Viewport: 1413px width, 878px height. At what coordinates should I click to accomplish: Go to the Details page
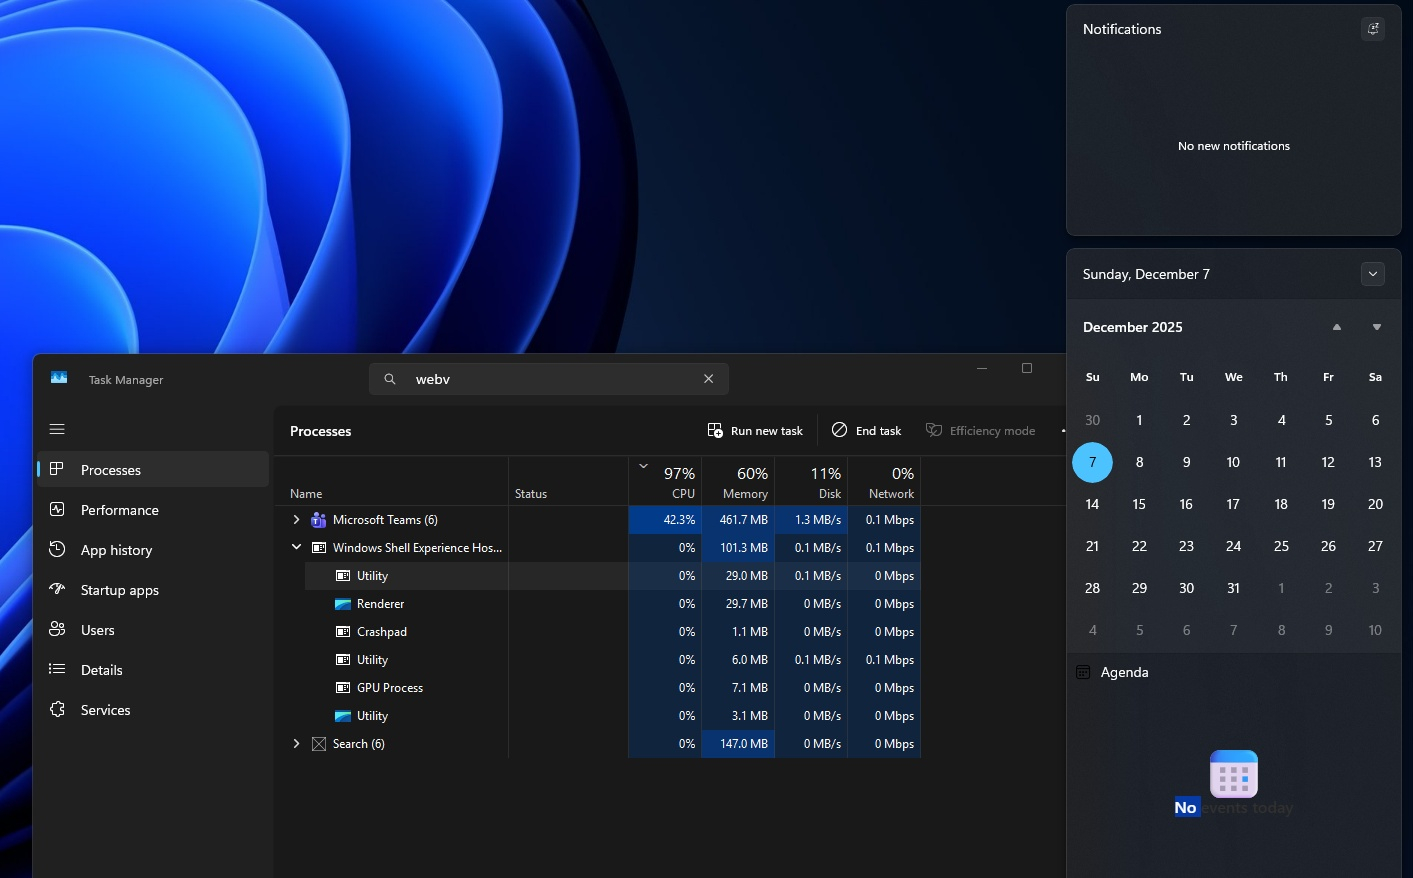coord(101,670)
